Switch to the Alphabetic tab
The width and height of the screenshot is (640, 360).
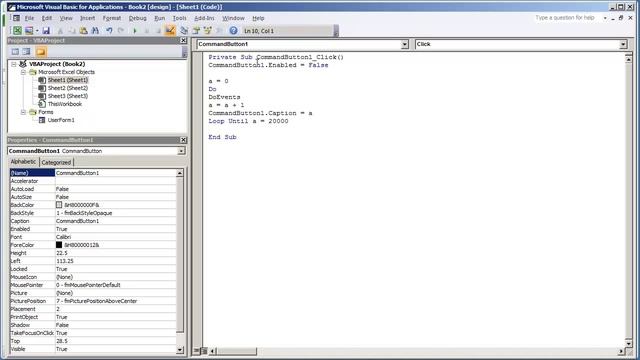coord(23,162)
